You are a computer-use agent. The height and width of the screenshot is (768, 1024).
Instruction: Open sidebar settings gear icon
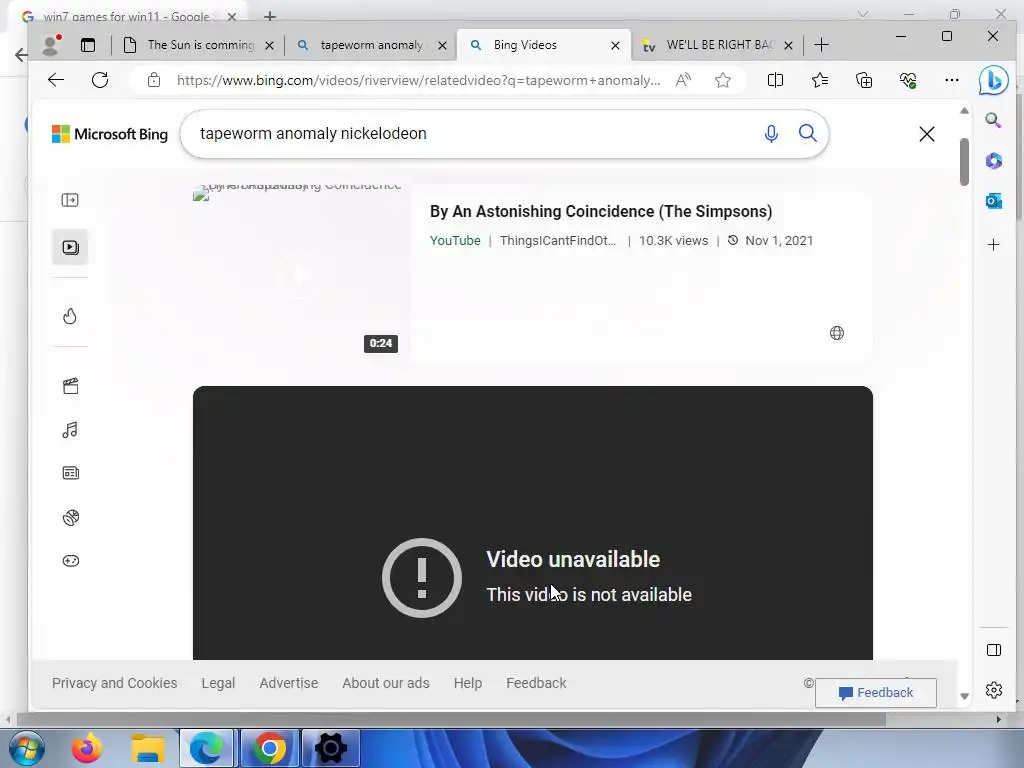tap(993, 690)
